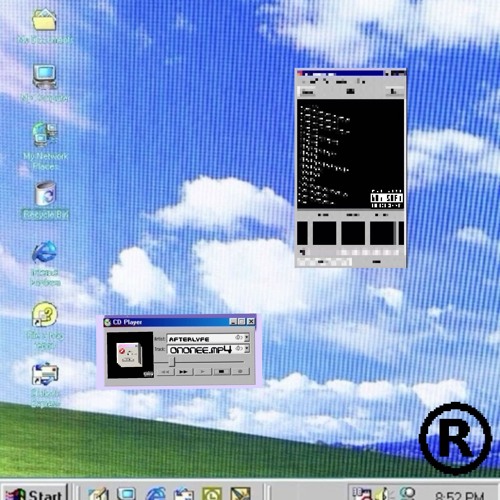The image size is (500, 500).
Task: Click the stop button in CD Player
Action: click(222, 371)
